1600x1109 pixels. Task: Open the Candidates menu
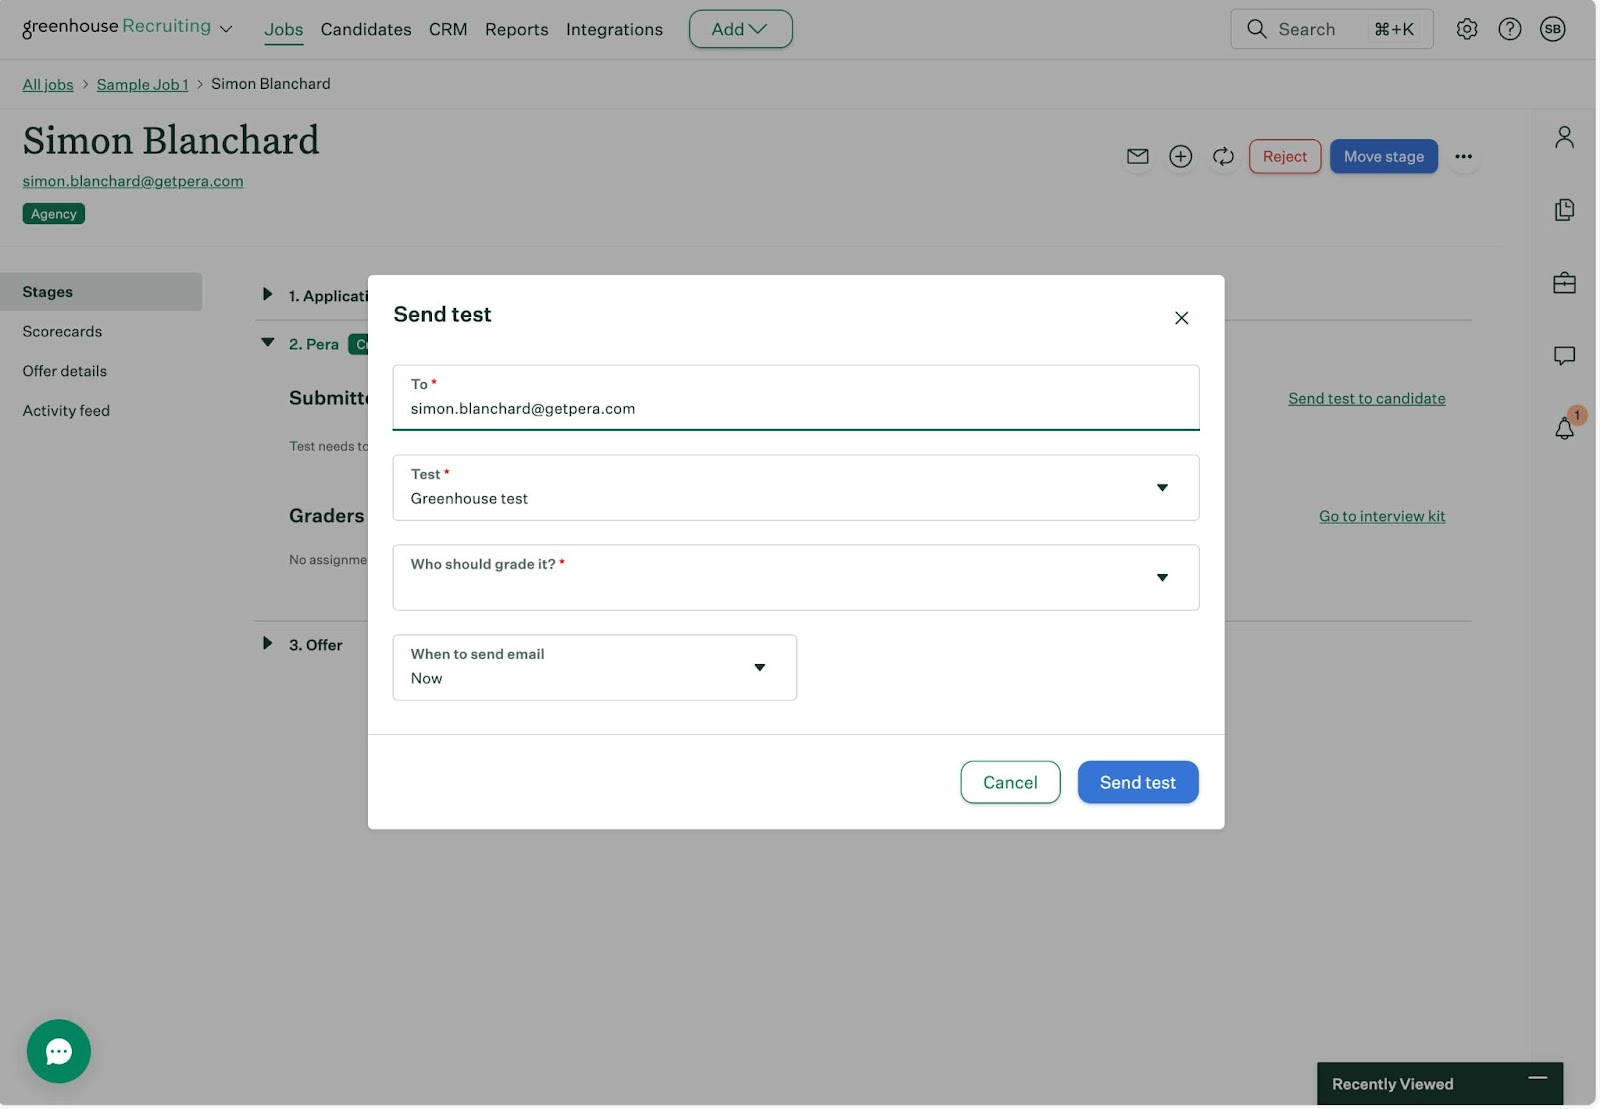click(365, 29)
